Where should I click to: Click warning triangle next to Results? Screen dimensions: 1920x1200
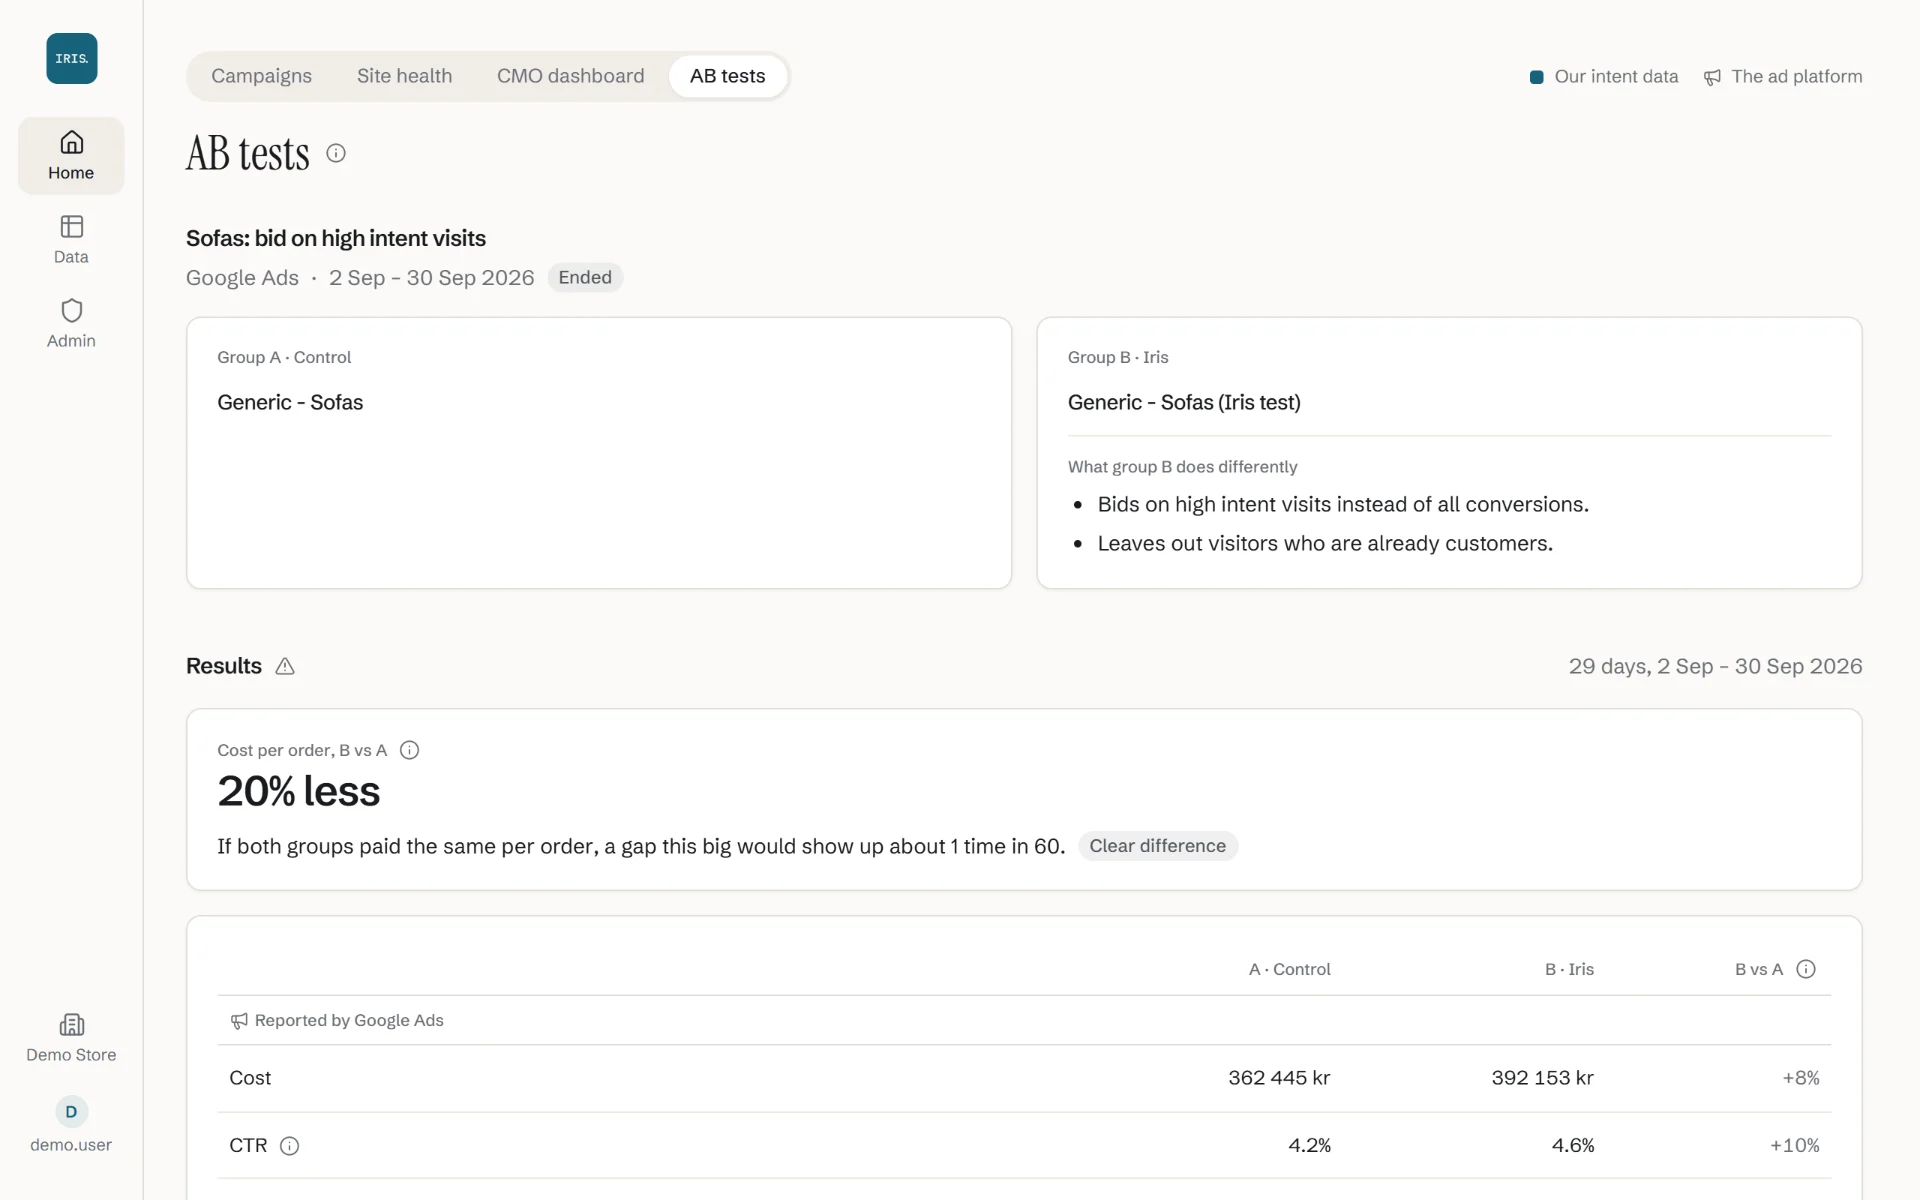(285, 666)
